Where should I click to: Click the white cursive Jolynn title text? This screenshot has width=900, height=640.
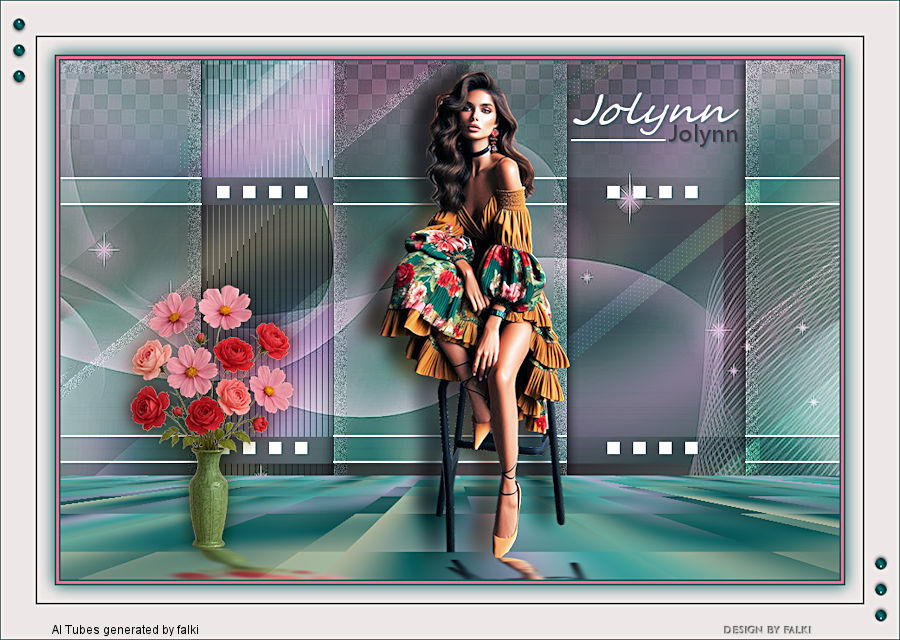point(654,111)
